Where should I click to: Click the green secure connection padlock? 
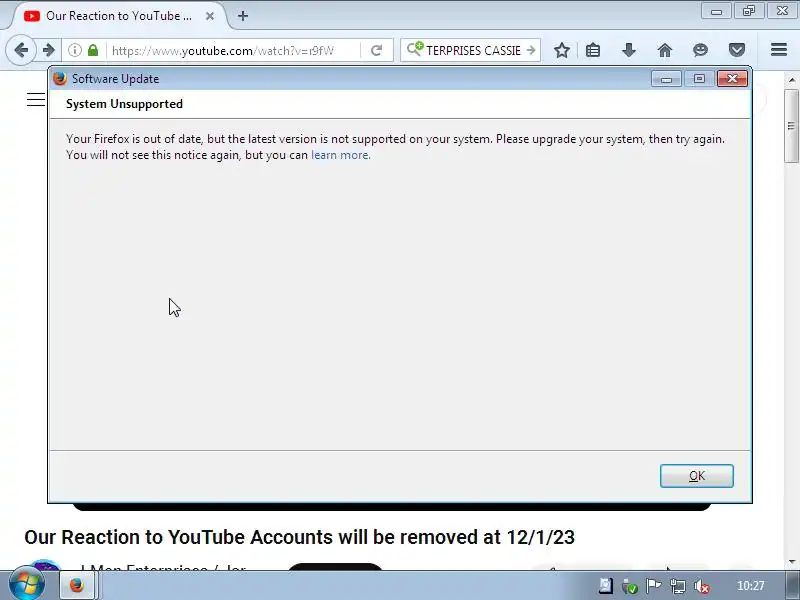click(93, 50)
